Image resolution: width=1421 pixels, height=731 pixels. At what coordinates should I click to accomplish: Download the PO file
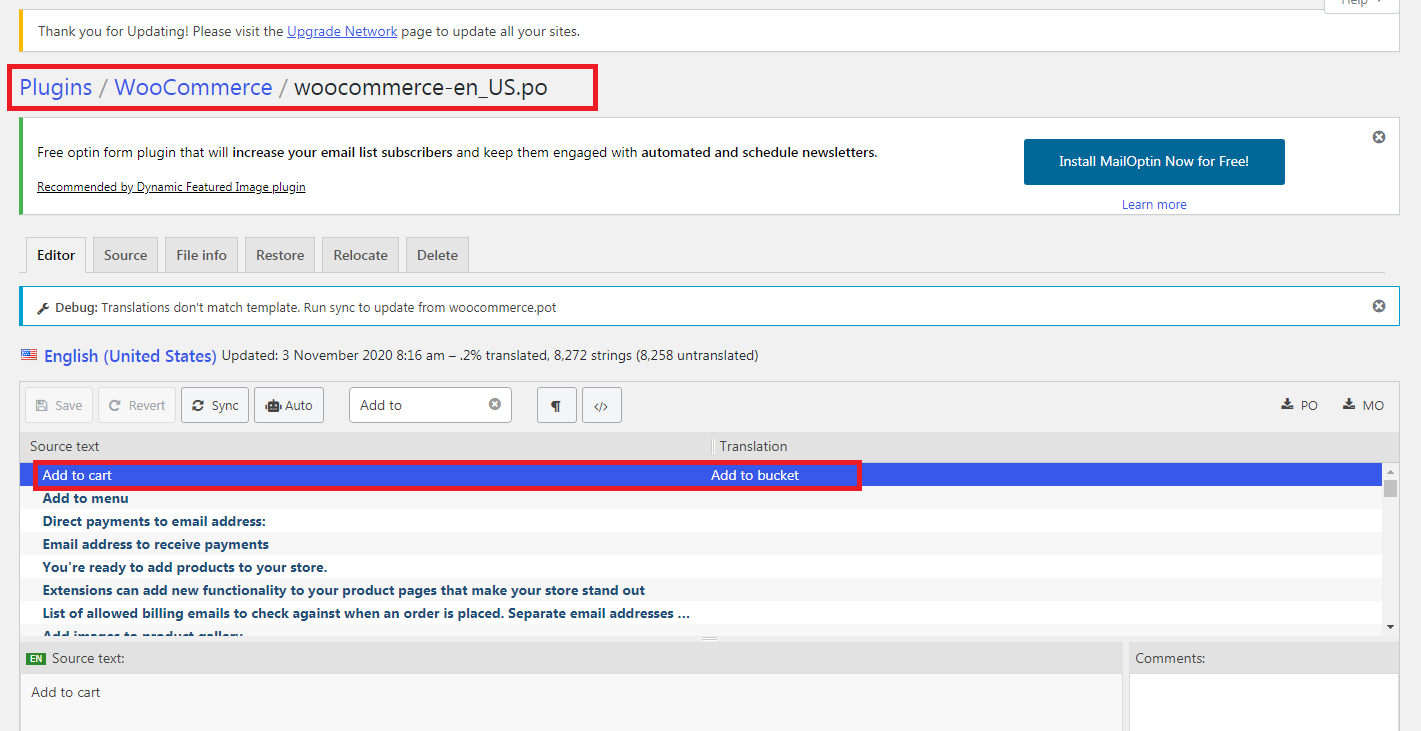pyautogui.click(x=1300, y=405)
